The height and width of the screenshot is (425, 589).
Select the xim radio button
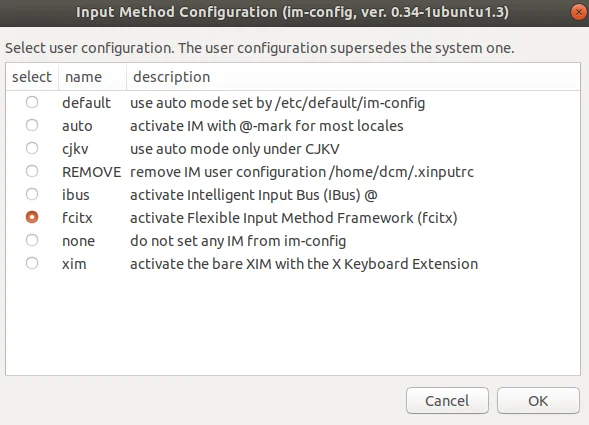pos(32,263)
